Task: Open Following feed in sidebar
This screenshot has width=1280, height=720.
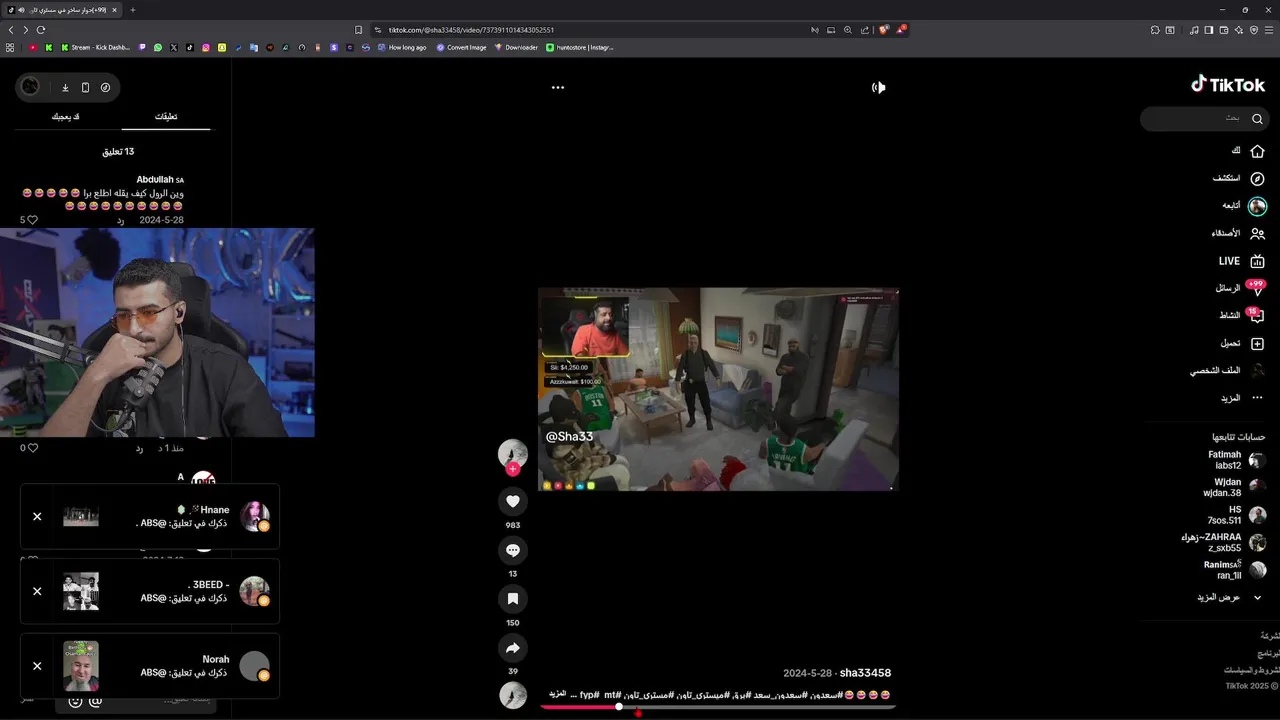Action: [x=1244, y=205]
